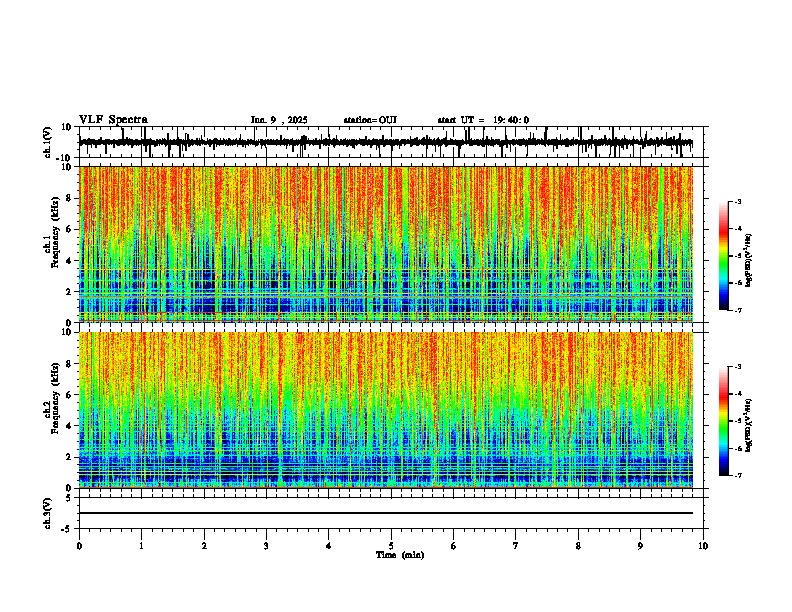Click the '-3' label on ch.2 color scale
Image resolution: width=792 pixels, height=612 pixels.
[x=738, y=367]
